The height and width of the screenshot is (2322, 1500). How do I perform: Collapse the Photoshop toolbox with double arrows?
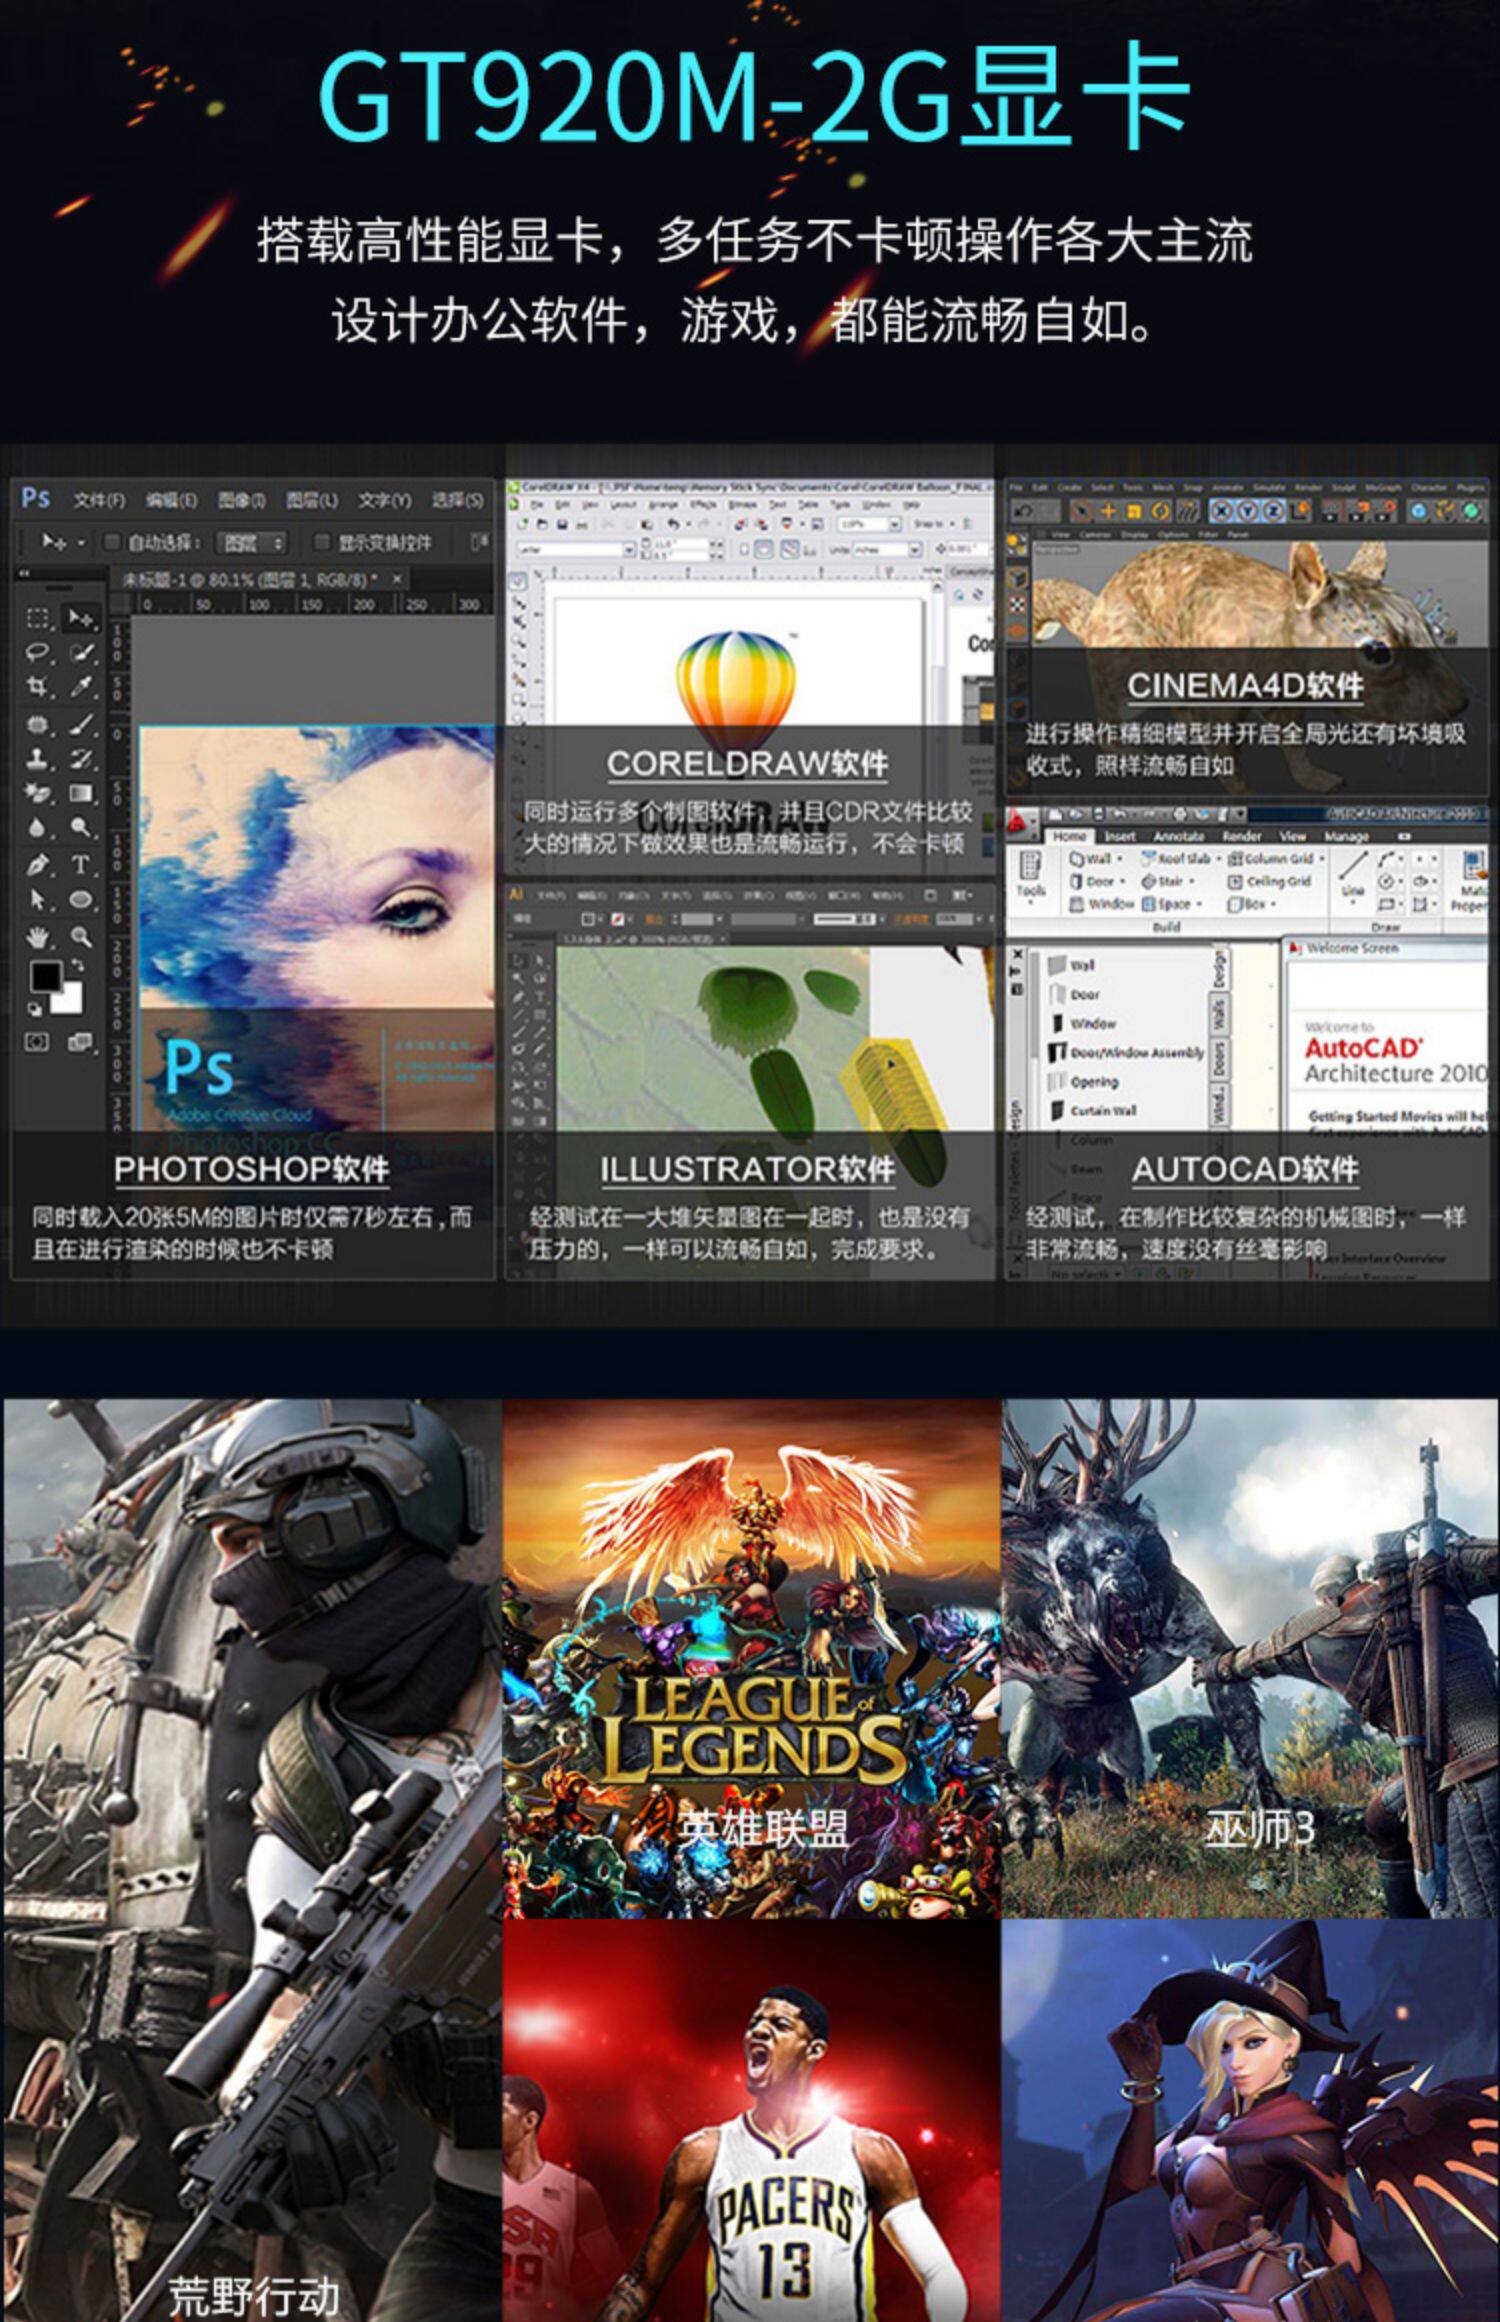pyautogui.click(x=25, y=573)
